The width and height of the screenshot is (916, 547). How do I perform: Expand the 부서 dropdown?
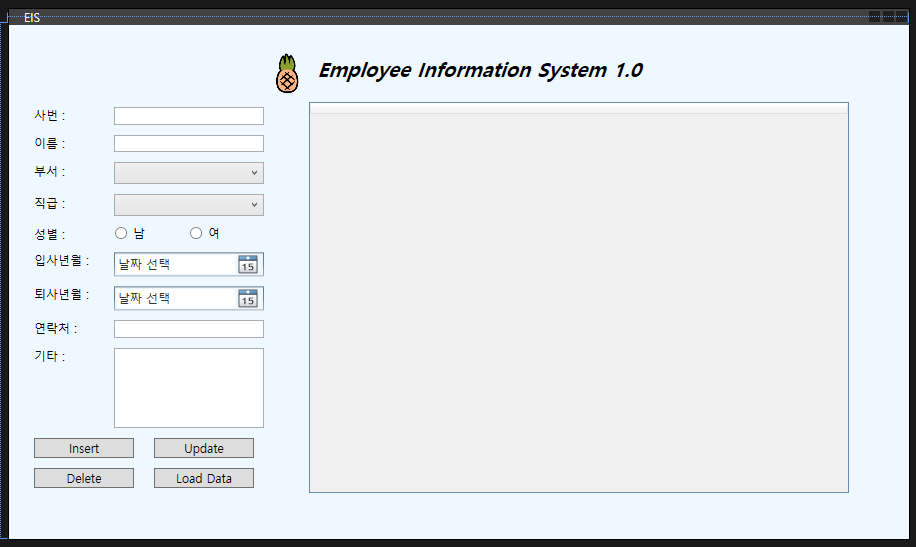click(x=189, y=173)
